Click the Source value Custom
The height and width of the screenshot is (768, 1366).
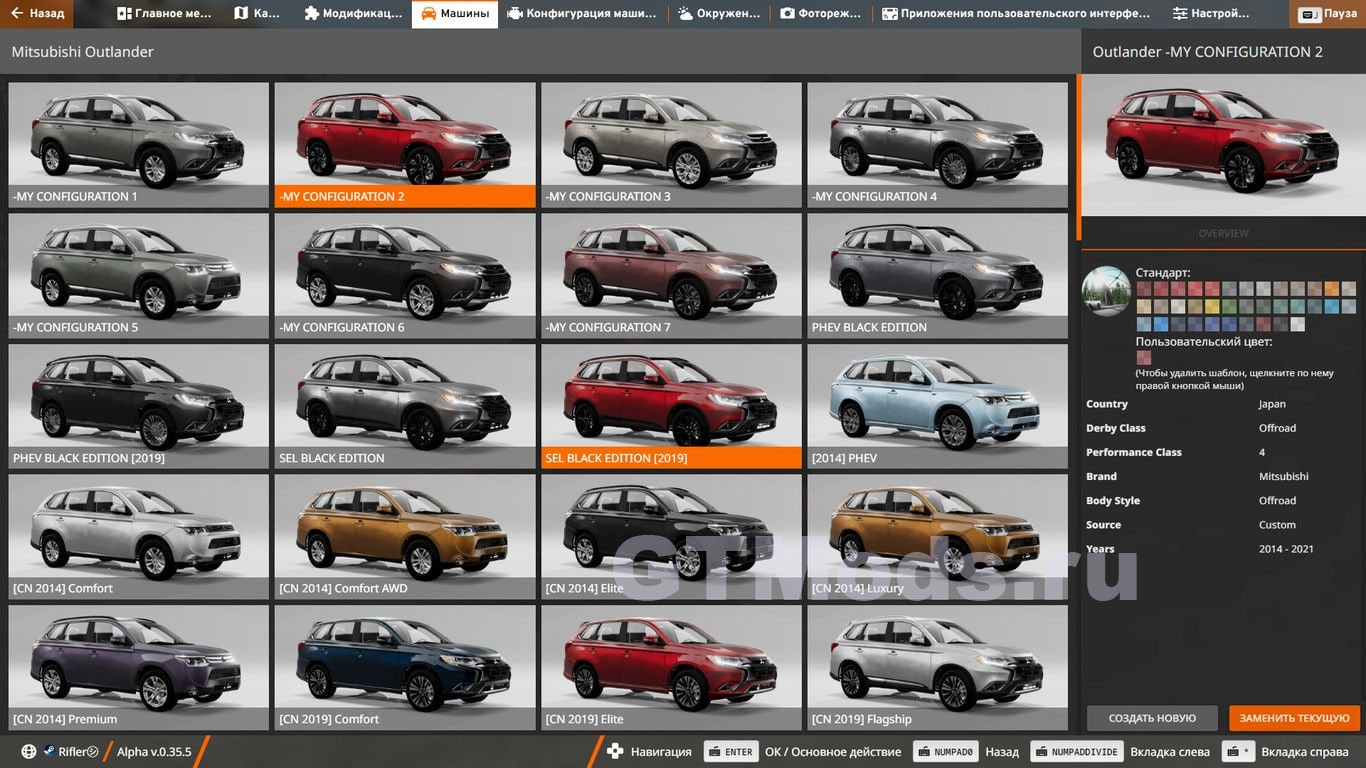click(x=1277, y=525)
